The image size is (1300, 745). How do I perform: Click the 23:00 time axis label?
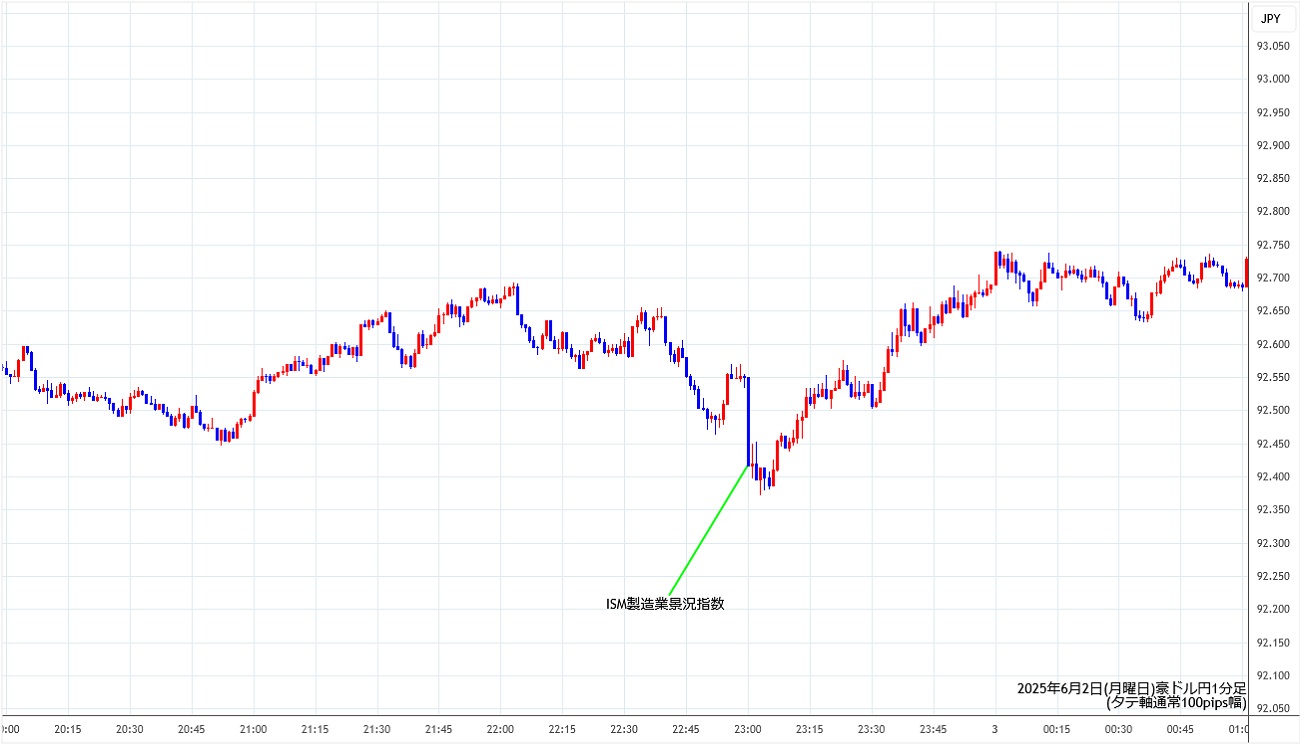point(749,729)
